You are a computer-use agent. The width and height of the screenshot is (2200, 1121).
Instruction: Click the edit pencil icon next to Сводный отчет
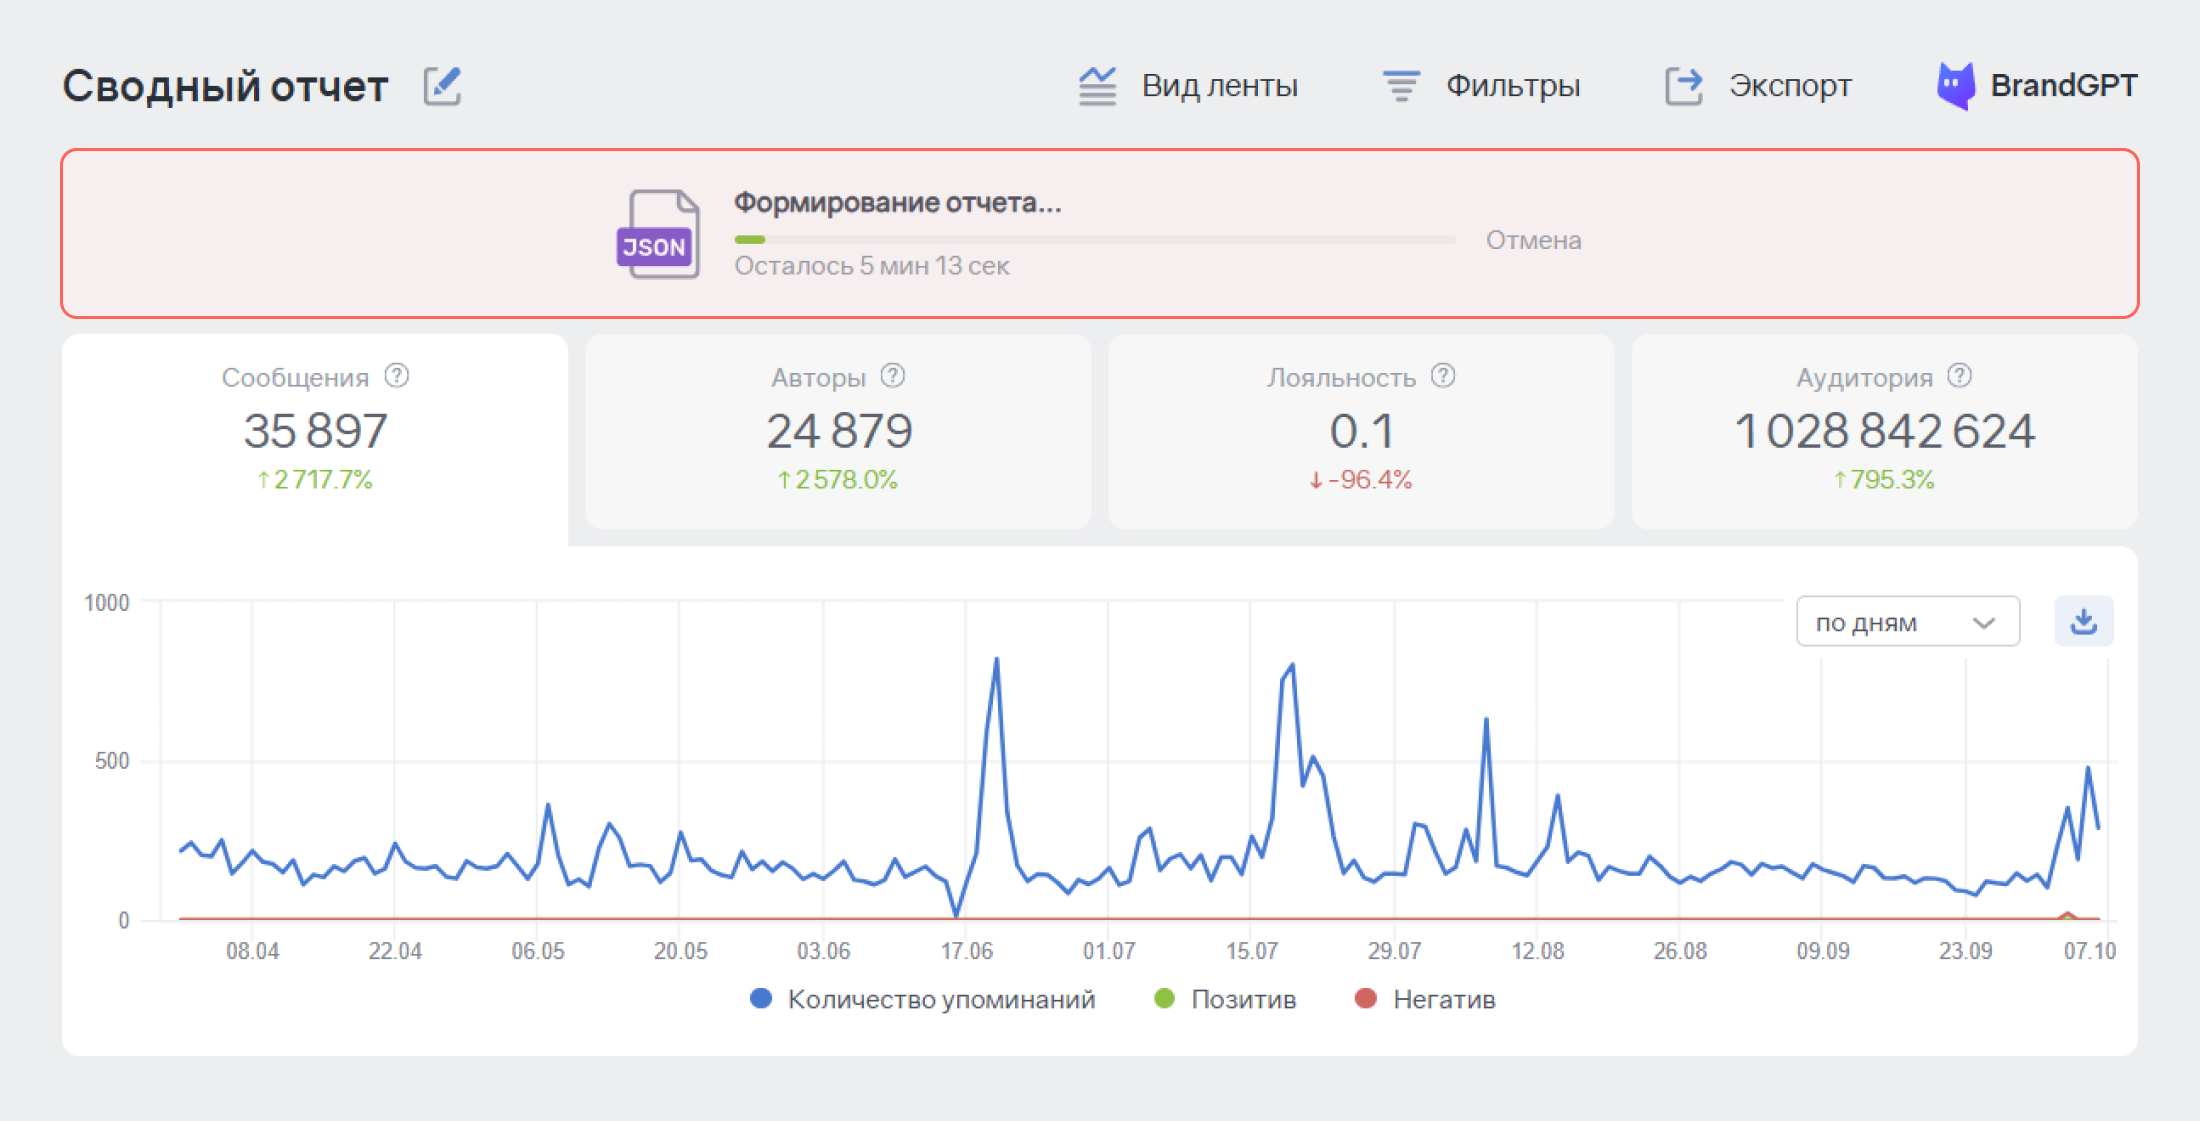pyautogui.click(x=442, y=86)
